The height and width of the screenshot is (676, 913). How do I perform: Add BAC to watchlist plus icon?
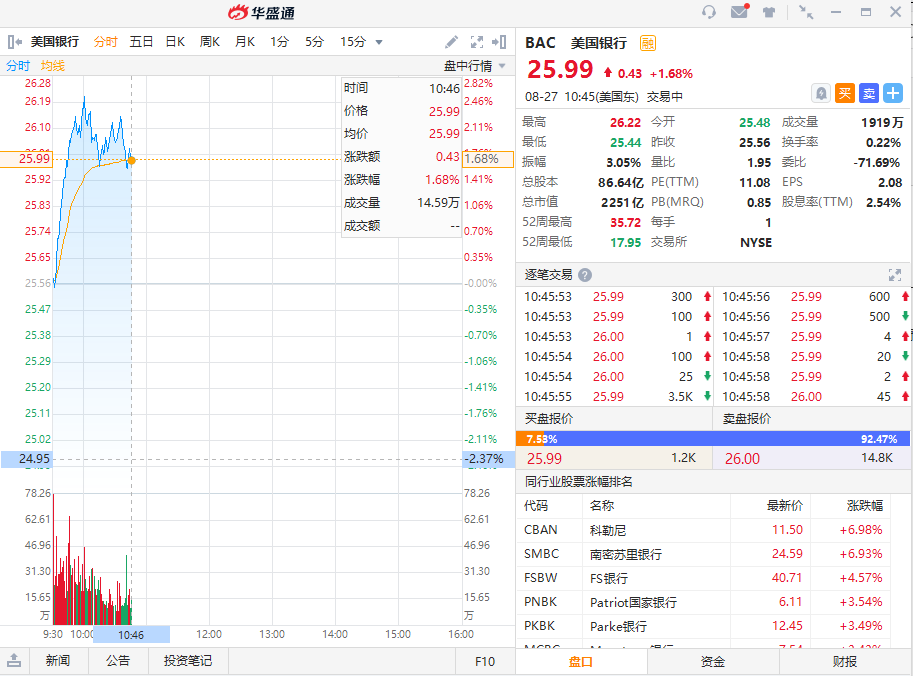[893, 93]
